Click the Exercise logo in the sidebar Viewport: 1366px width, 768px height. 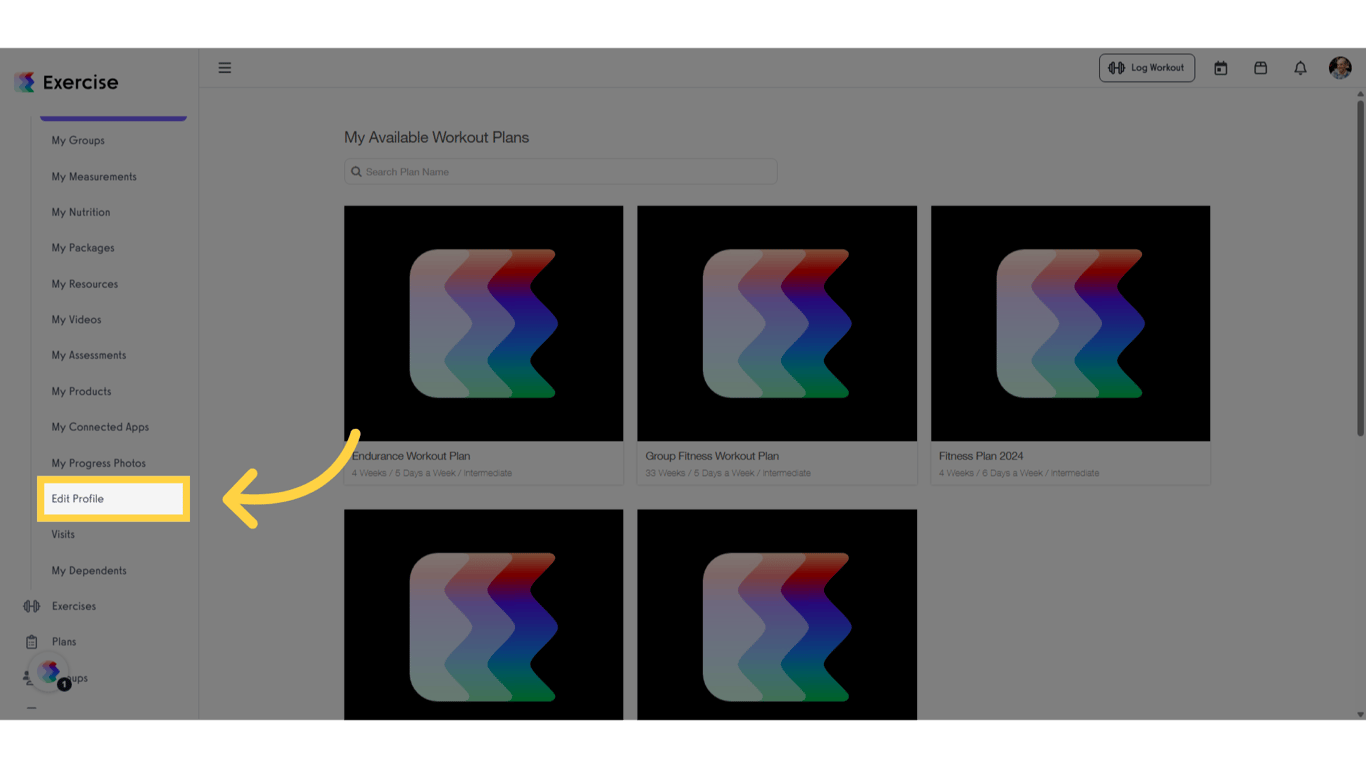pos(66,82)
